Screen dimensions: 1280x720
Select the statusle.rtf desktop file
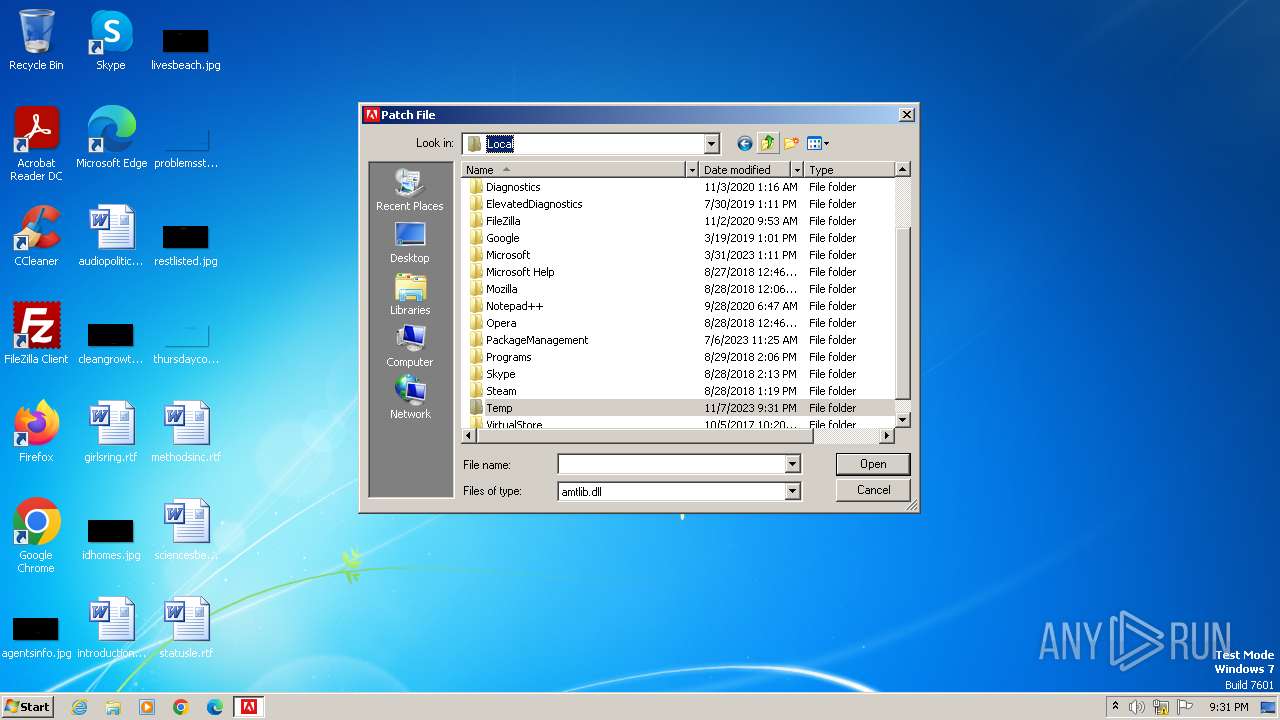pos(185,629)
